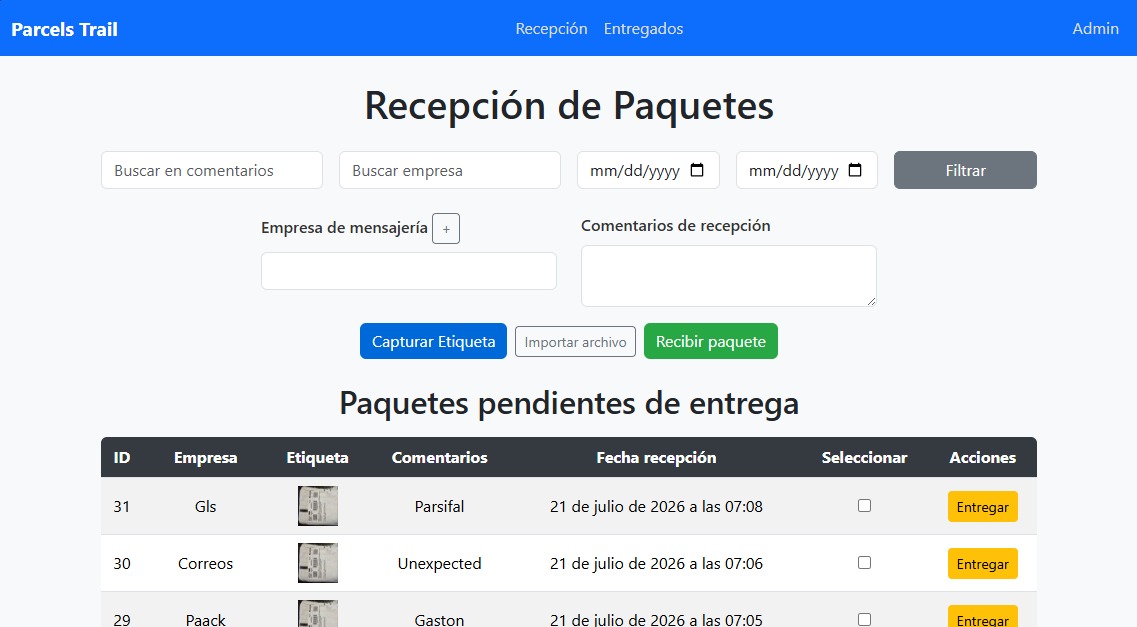This screenshot has width=1137, height=627.
Task: Select checkbox for package 30
Action: point(864,562)
